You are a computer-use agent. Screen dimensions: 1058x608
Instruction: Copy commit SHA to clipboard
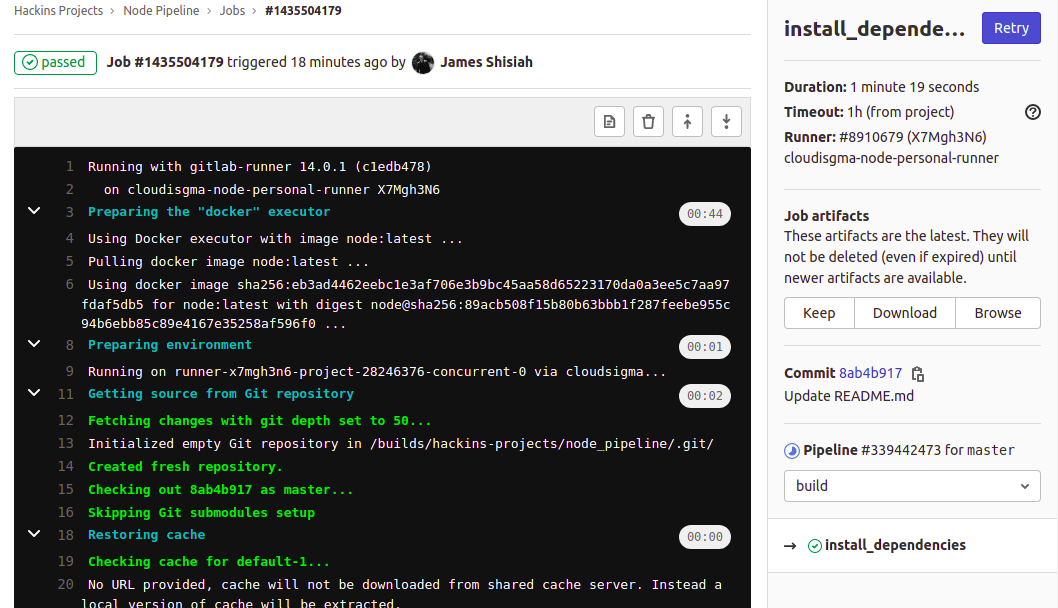918,374
